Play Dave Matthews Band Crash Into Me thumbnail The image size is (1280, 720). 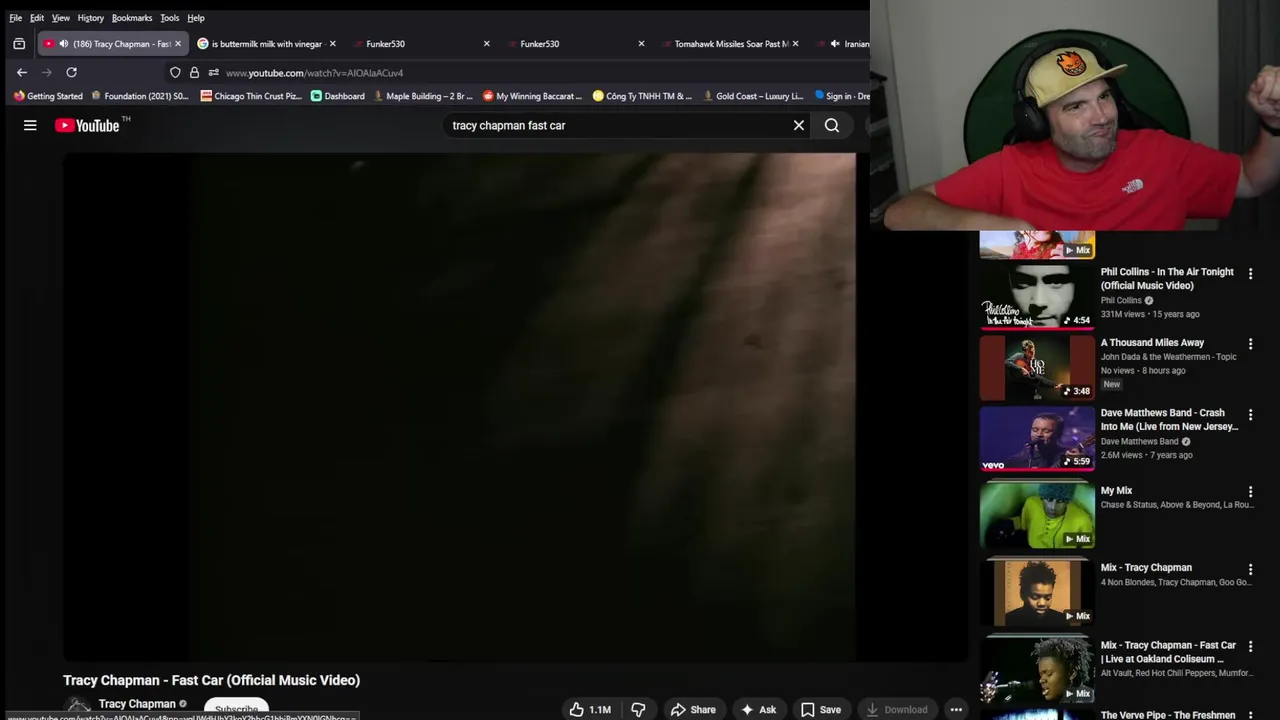point(1037,438)
